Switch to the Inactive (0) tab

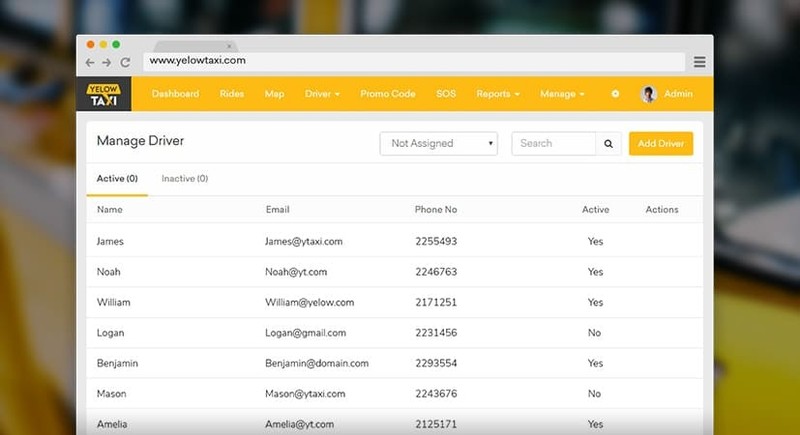tap(184, 179)
